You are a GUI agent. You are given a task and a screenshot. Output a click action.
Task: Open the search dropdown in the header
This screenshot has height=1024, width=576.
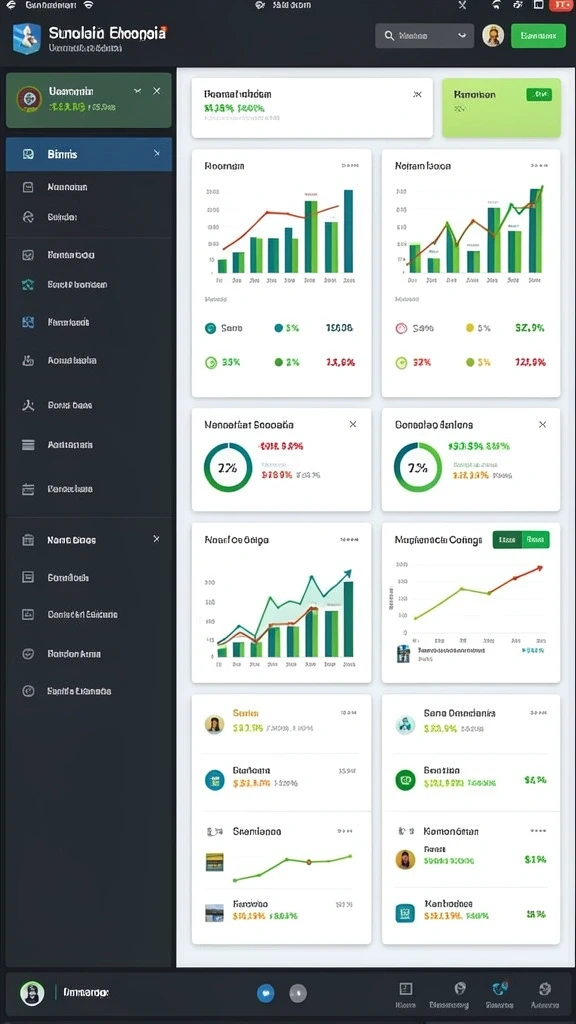click(x=424, y=36)
